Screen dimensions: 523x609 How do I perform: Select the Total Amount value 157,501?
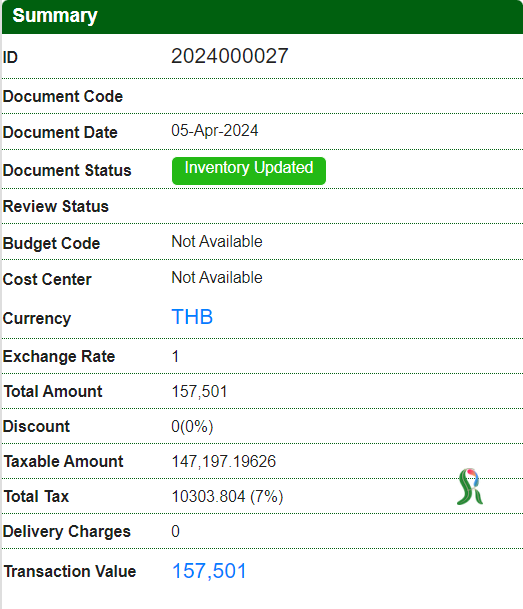[x=200, y=392]
